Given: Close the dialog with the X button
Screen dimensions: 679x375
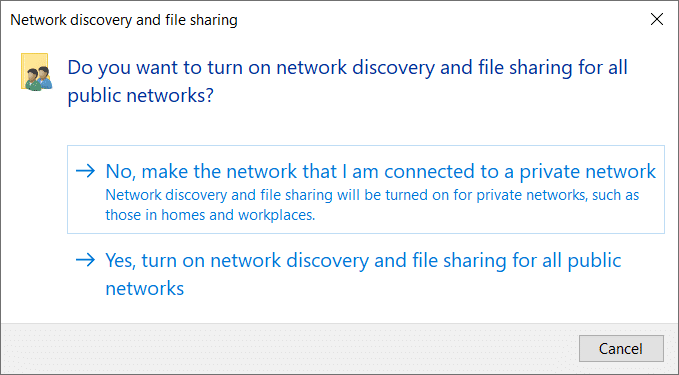Looking at the screenshot, I should coord(656,19).
